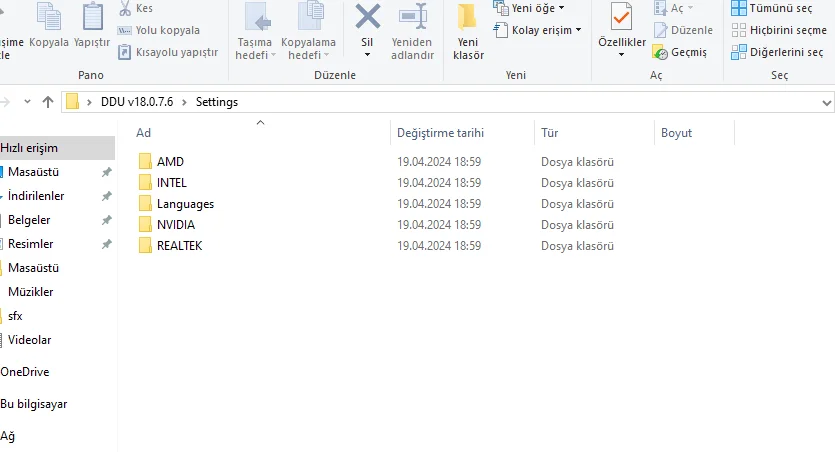Select OneDrive in the navigation pane
The width and height of the screenshot is (835, 452).
pyautogui.click(x=24, y=372)
